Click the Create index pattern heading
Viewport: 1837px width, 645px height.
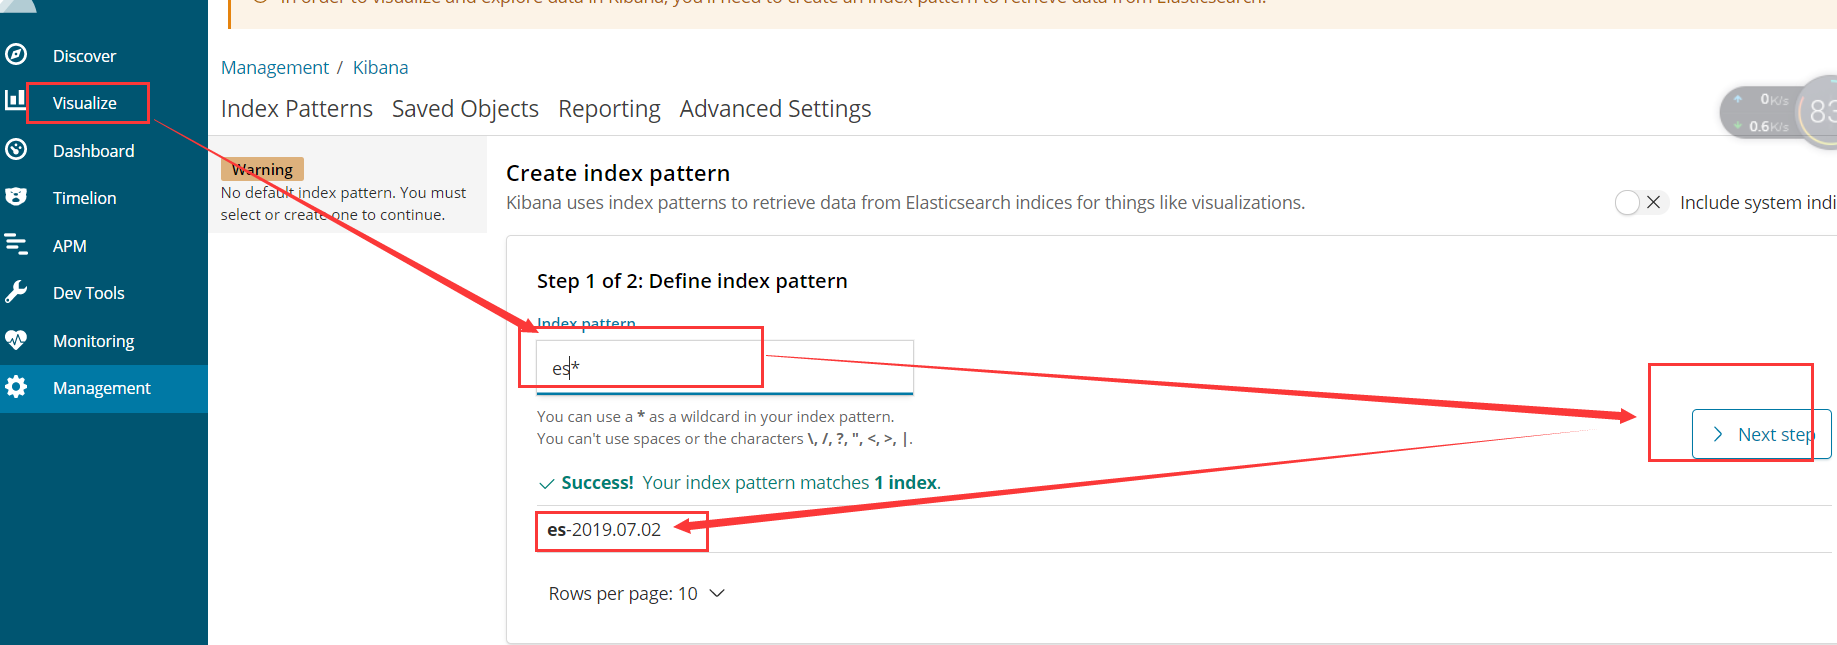[x=618, y=173]
